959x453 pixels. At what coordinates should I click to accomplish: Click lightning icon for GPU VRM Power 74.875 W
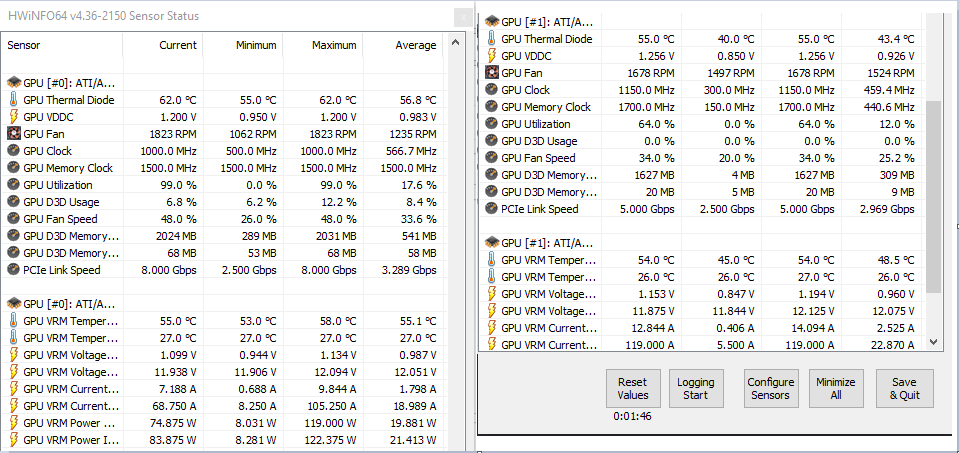13,423
